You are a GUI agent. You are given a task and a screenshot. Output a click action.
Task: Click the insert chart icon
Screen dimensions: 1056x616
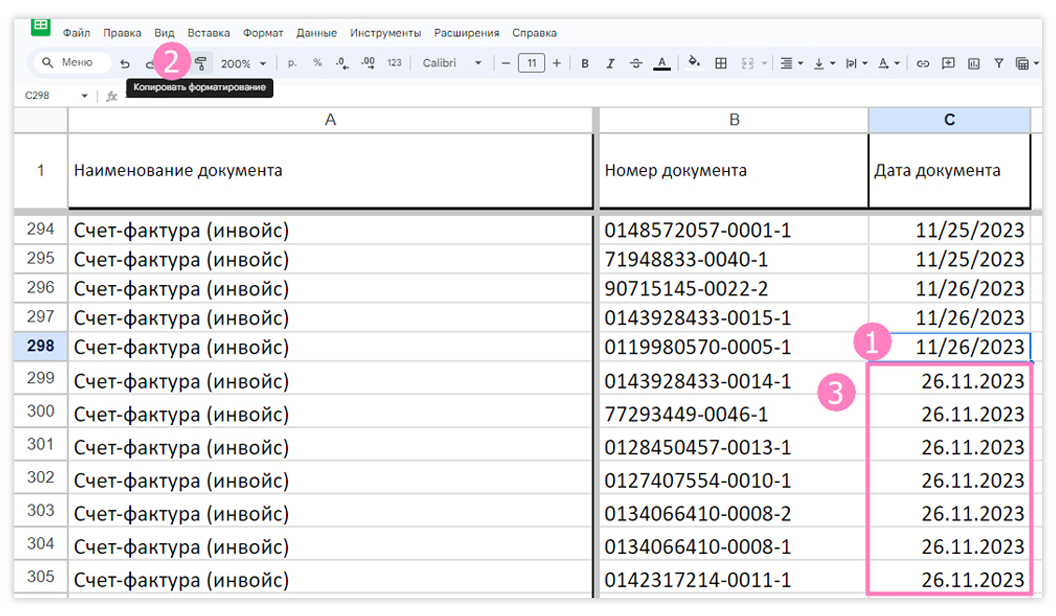[974, 63]
